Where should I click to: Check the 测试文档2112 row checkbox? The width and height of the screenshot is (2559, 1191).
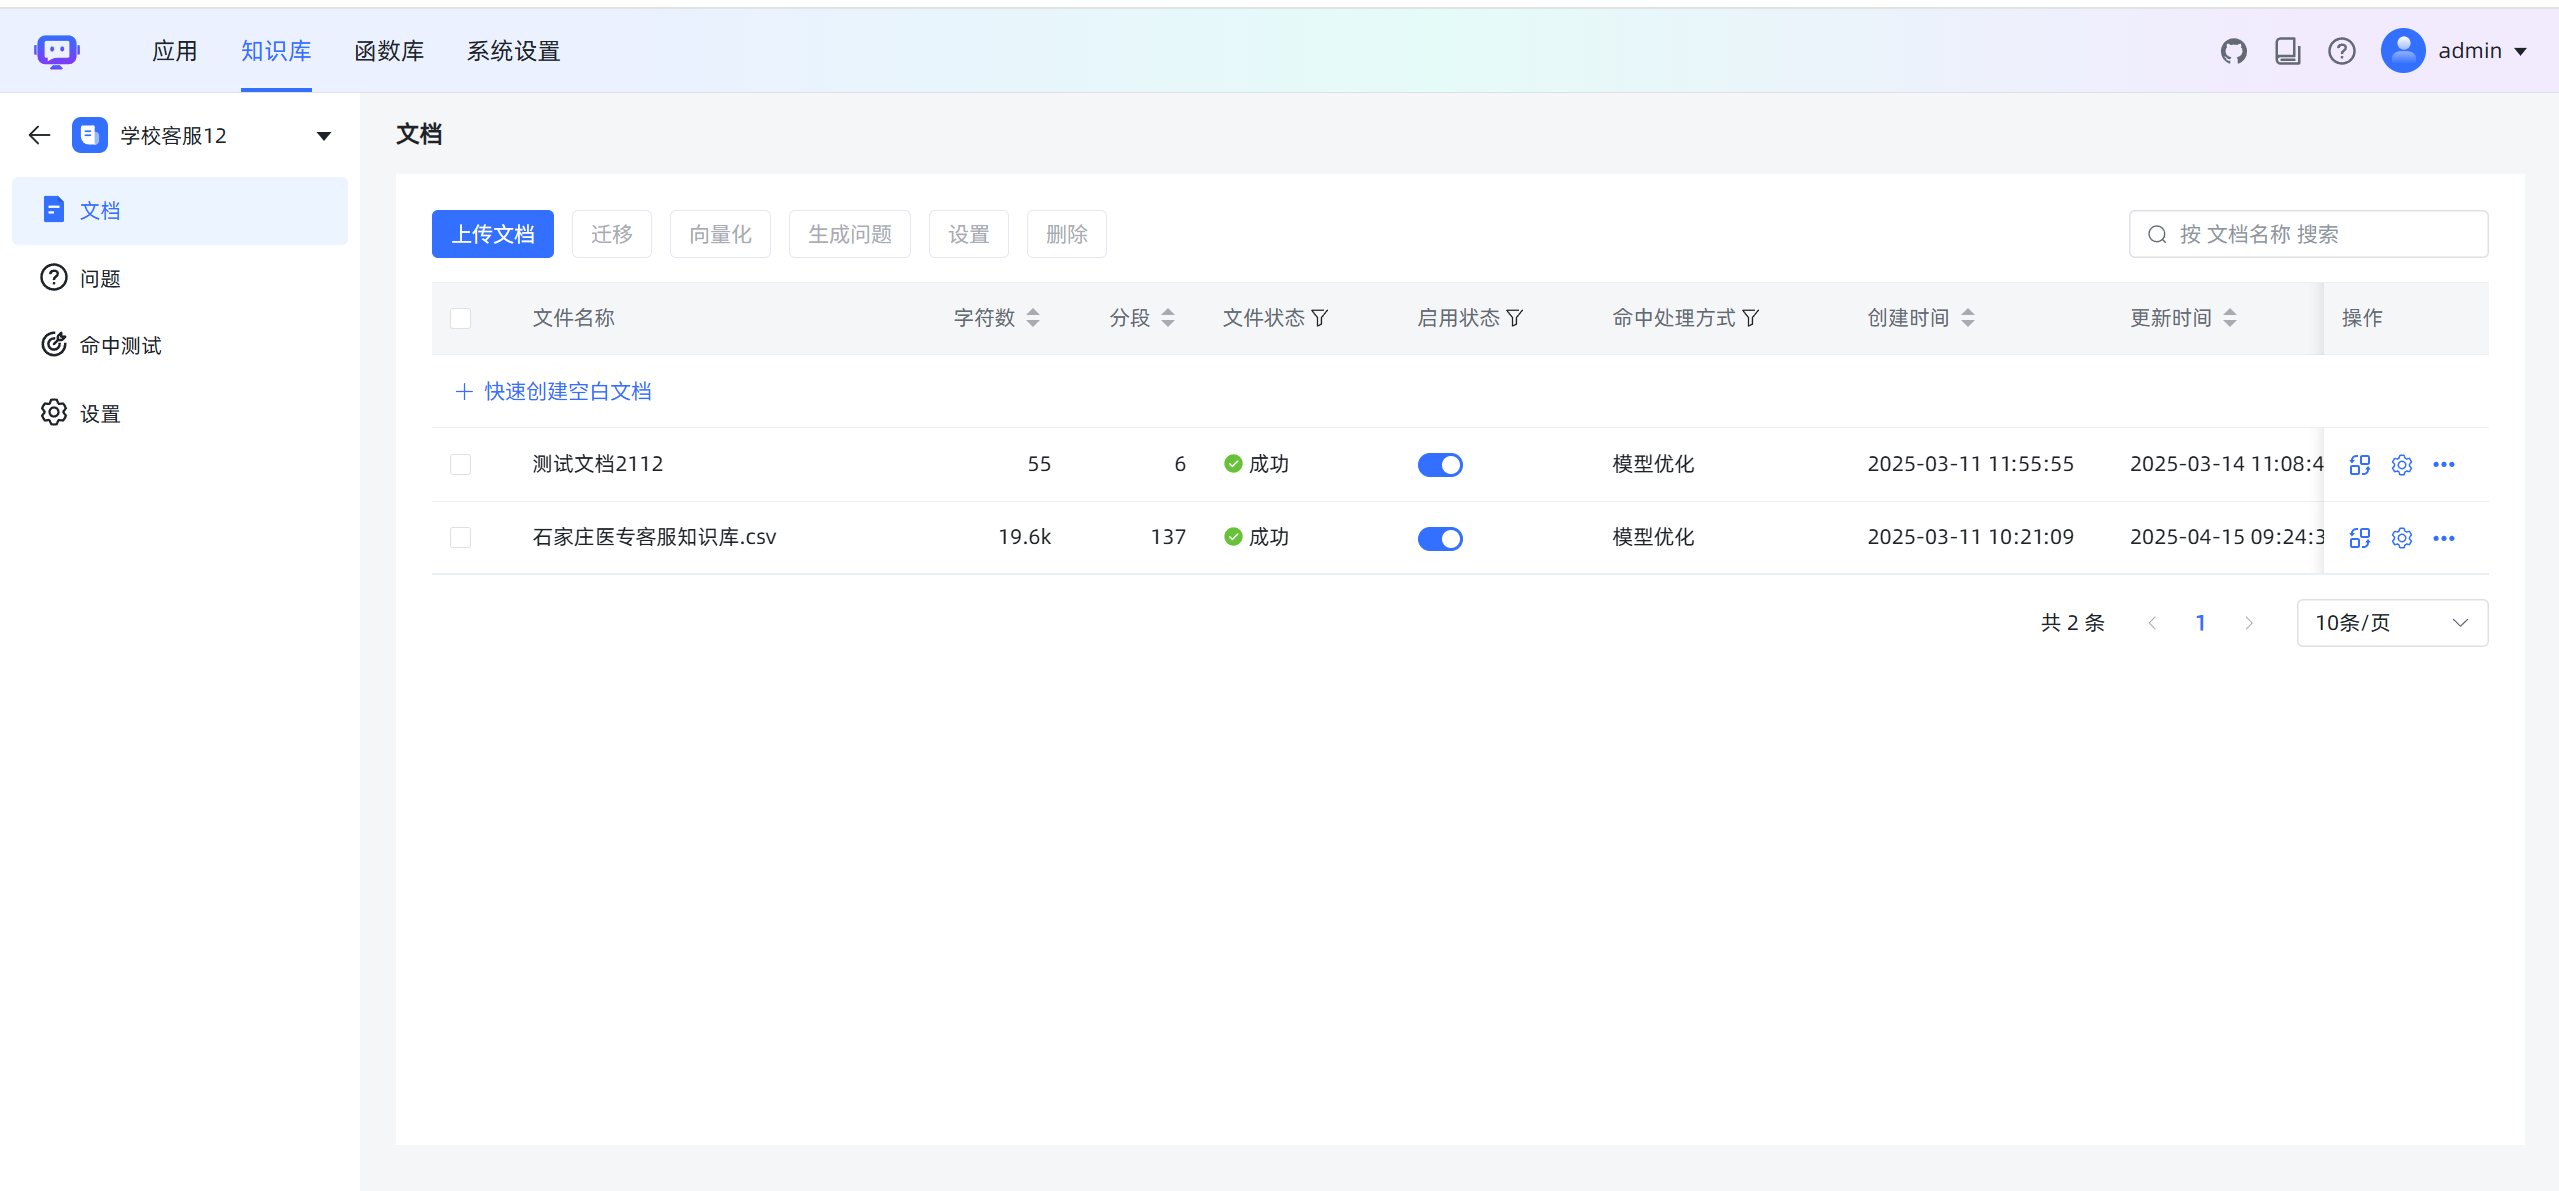point(460,464)
